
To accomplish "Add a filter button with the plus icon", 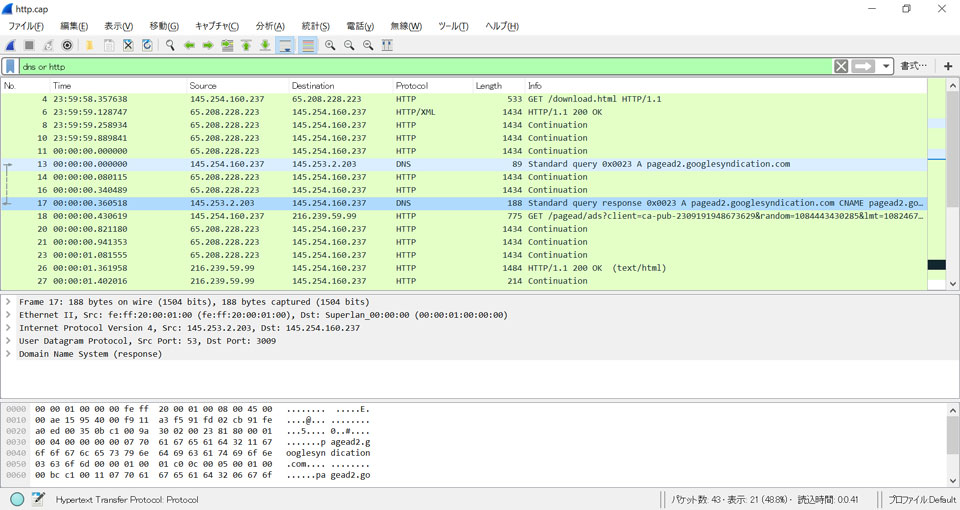I will tap(948, 66).
